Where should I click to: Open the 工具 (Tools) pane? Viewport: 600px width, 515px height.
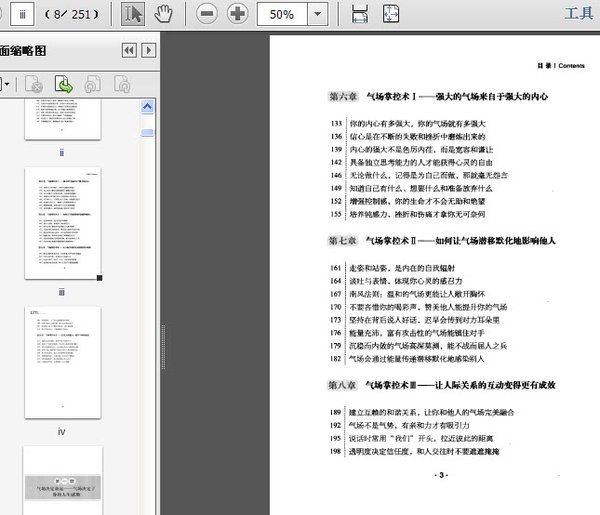coord(579,14)
